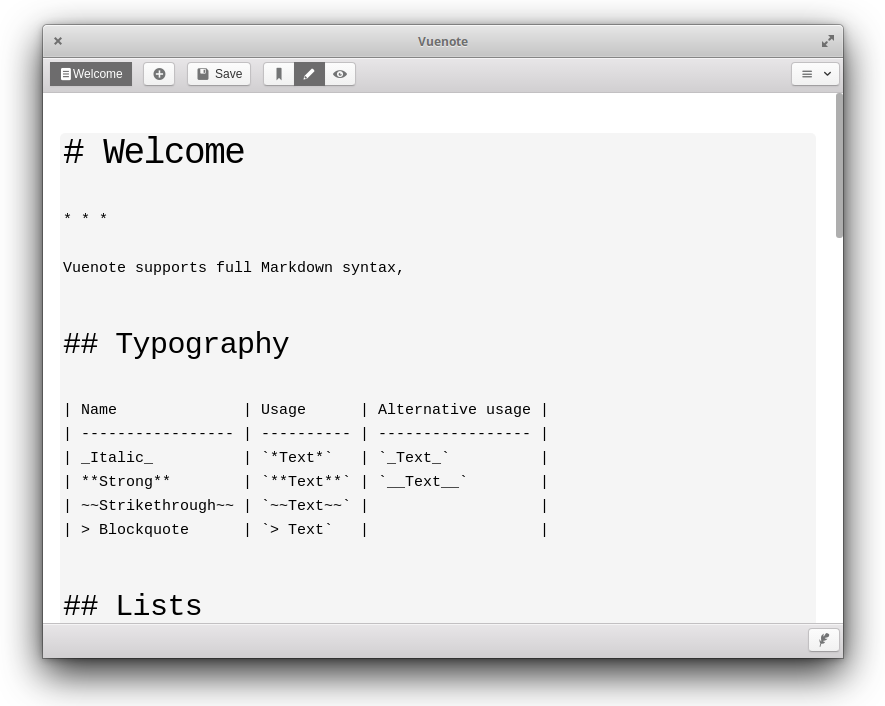Click the '~~Strikethrough~~' table cell
This screenshot has height=706, width=885.
click(157, 506)
